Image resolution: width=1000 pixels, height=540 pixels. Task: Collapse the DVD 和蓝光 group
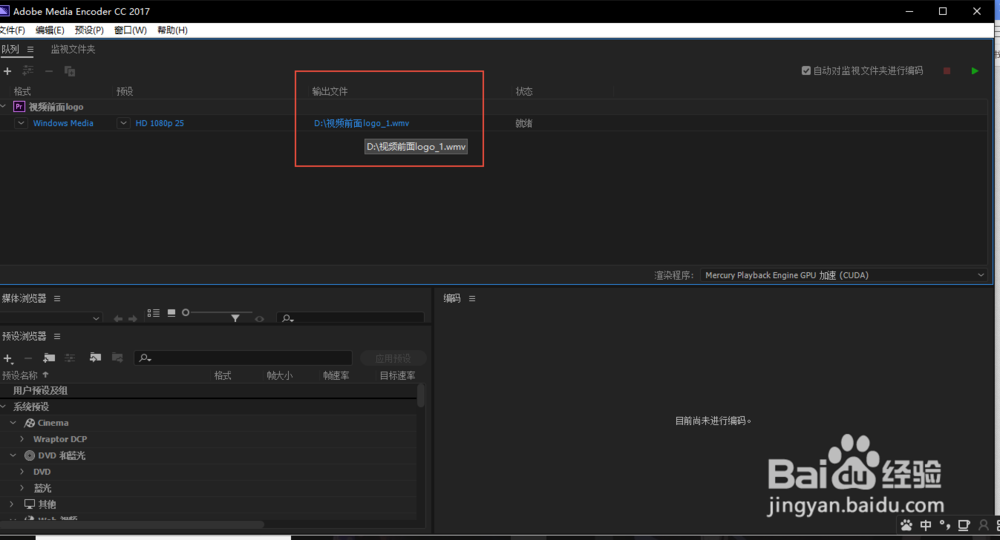point(13,455)
